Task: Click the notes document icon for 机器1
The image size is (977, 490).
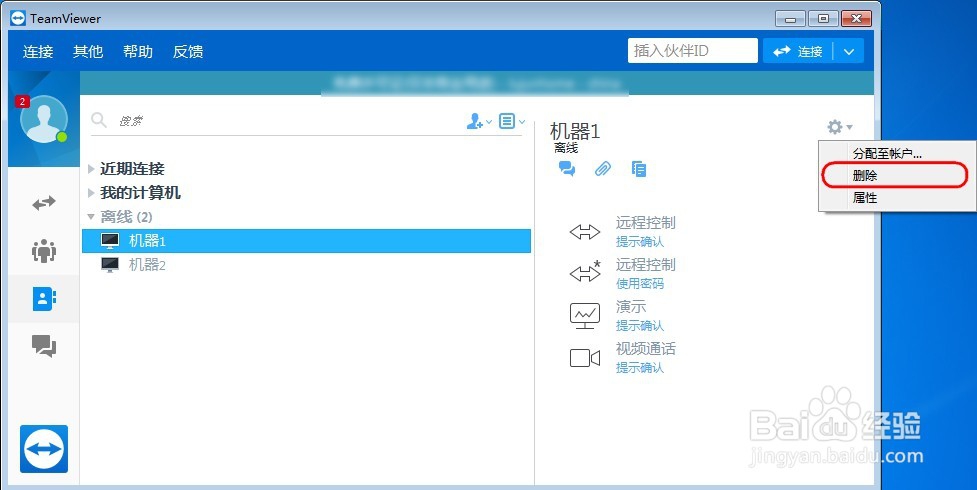Action: (x=639, y=168)
